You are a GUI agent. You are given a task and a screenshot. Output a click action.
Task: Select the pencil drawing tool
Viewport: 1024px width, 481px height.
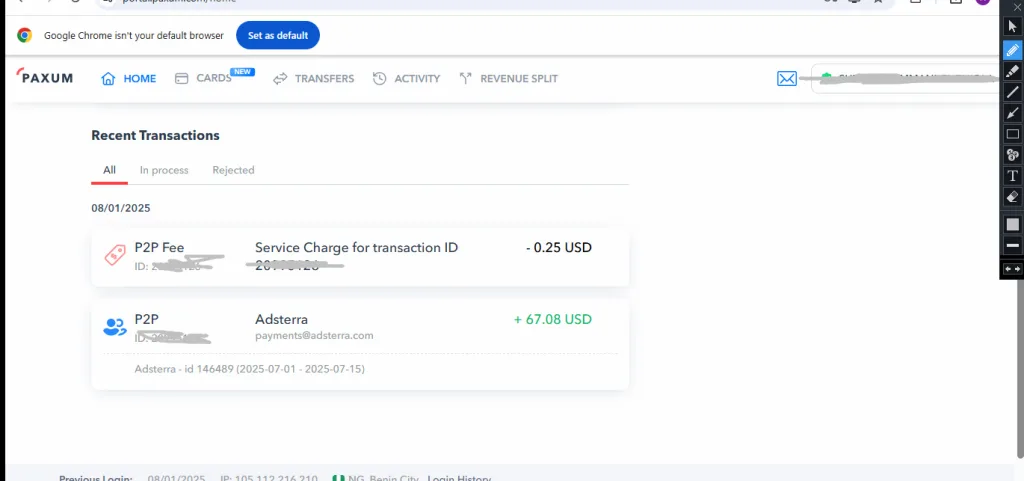click(1012, 50)
